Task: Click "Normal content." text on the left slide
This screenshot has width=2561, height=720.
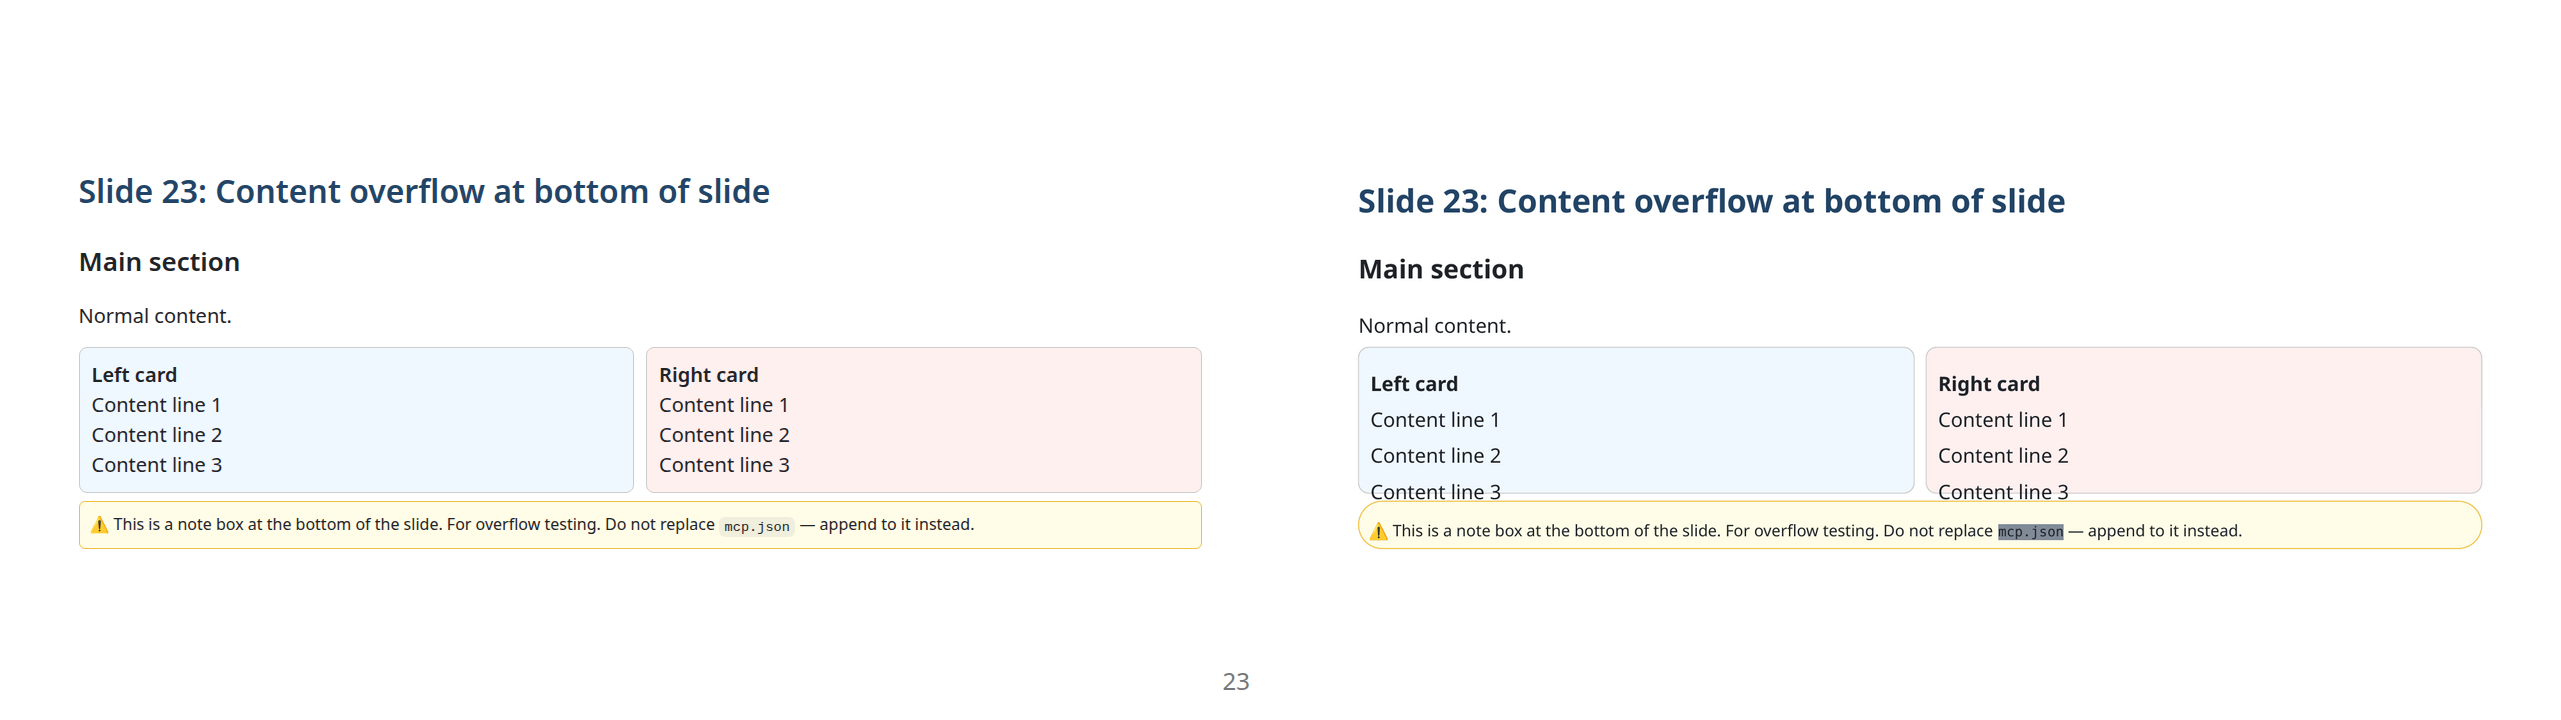Action: coord(155,316)
